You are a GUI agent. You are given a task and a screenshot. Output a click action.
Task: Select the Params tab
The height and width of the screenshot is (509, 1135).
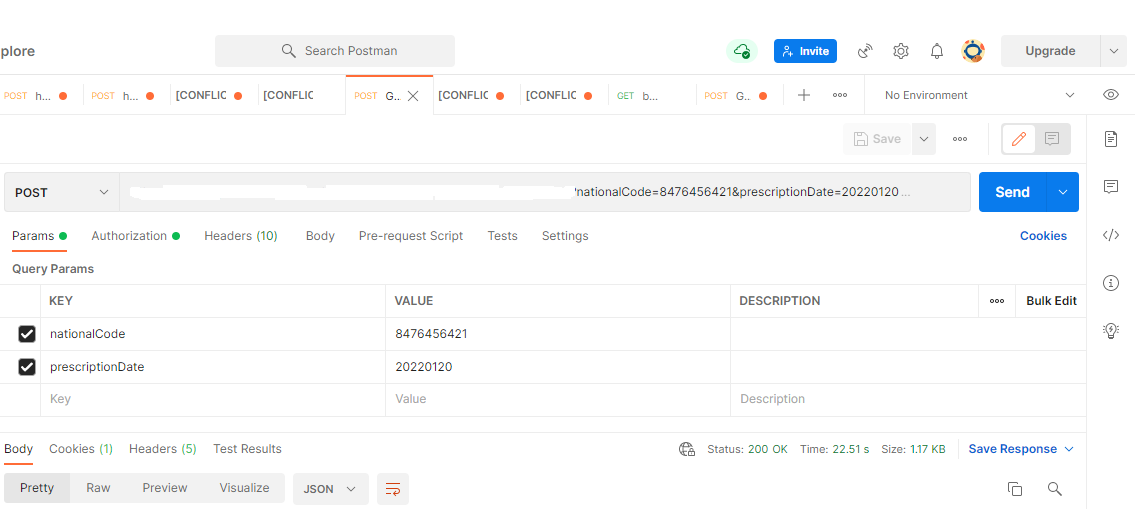pos(39,235)
